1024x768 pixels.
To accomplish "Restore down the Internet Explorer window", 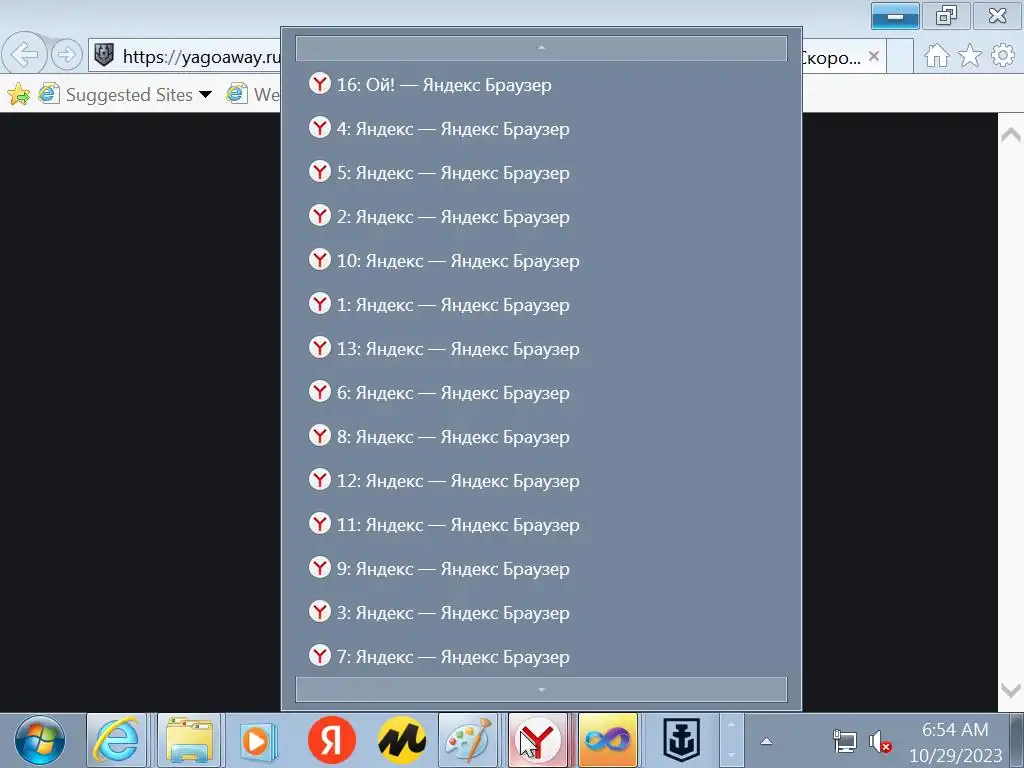I will tap(946, 15).
